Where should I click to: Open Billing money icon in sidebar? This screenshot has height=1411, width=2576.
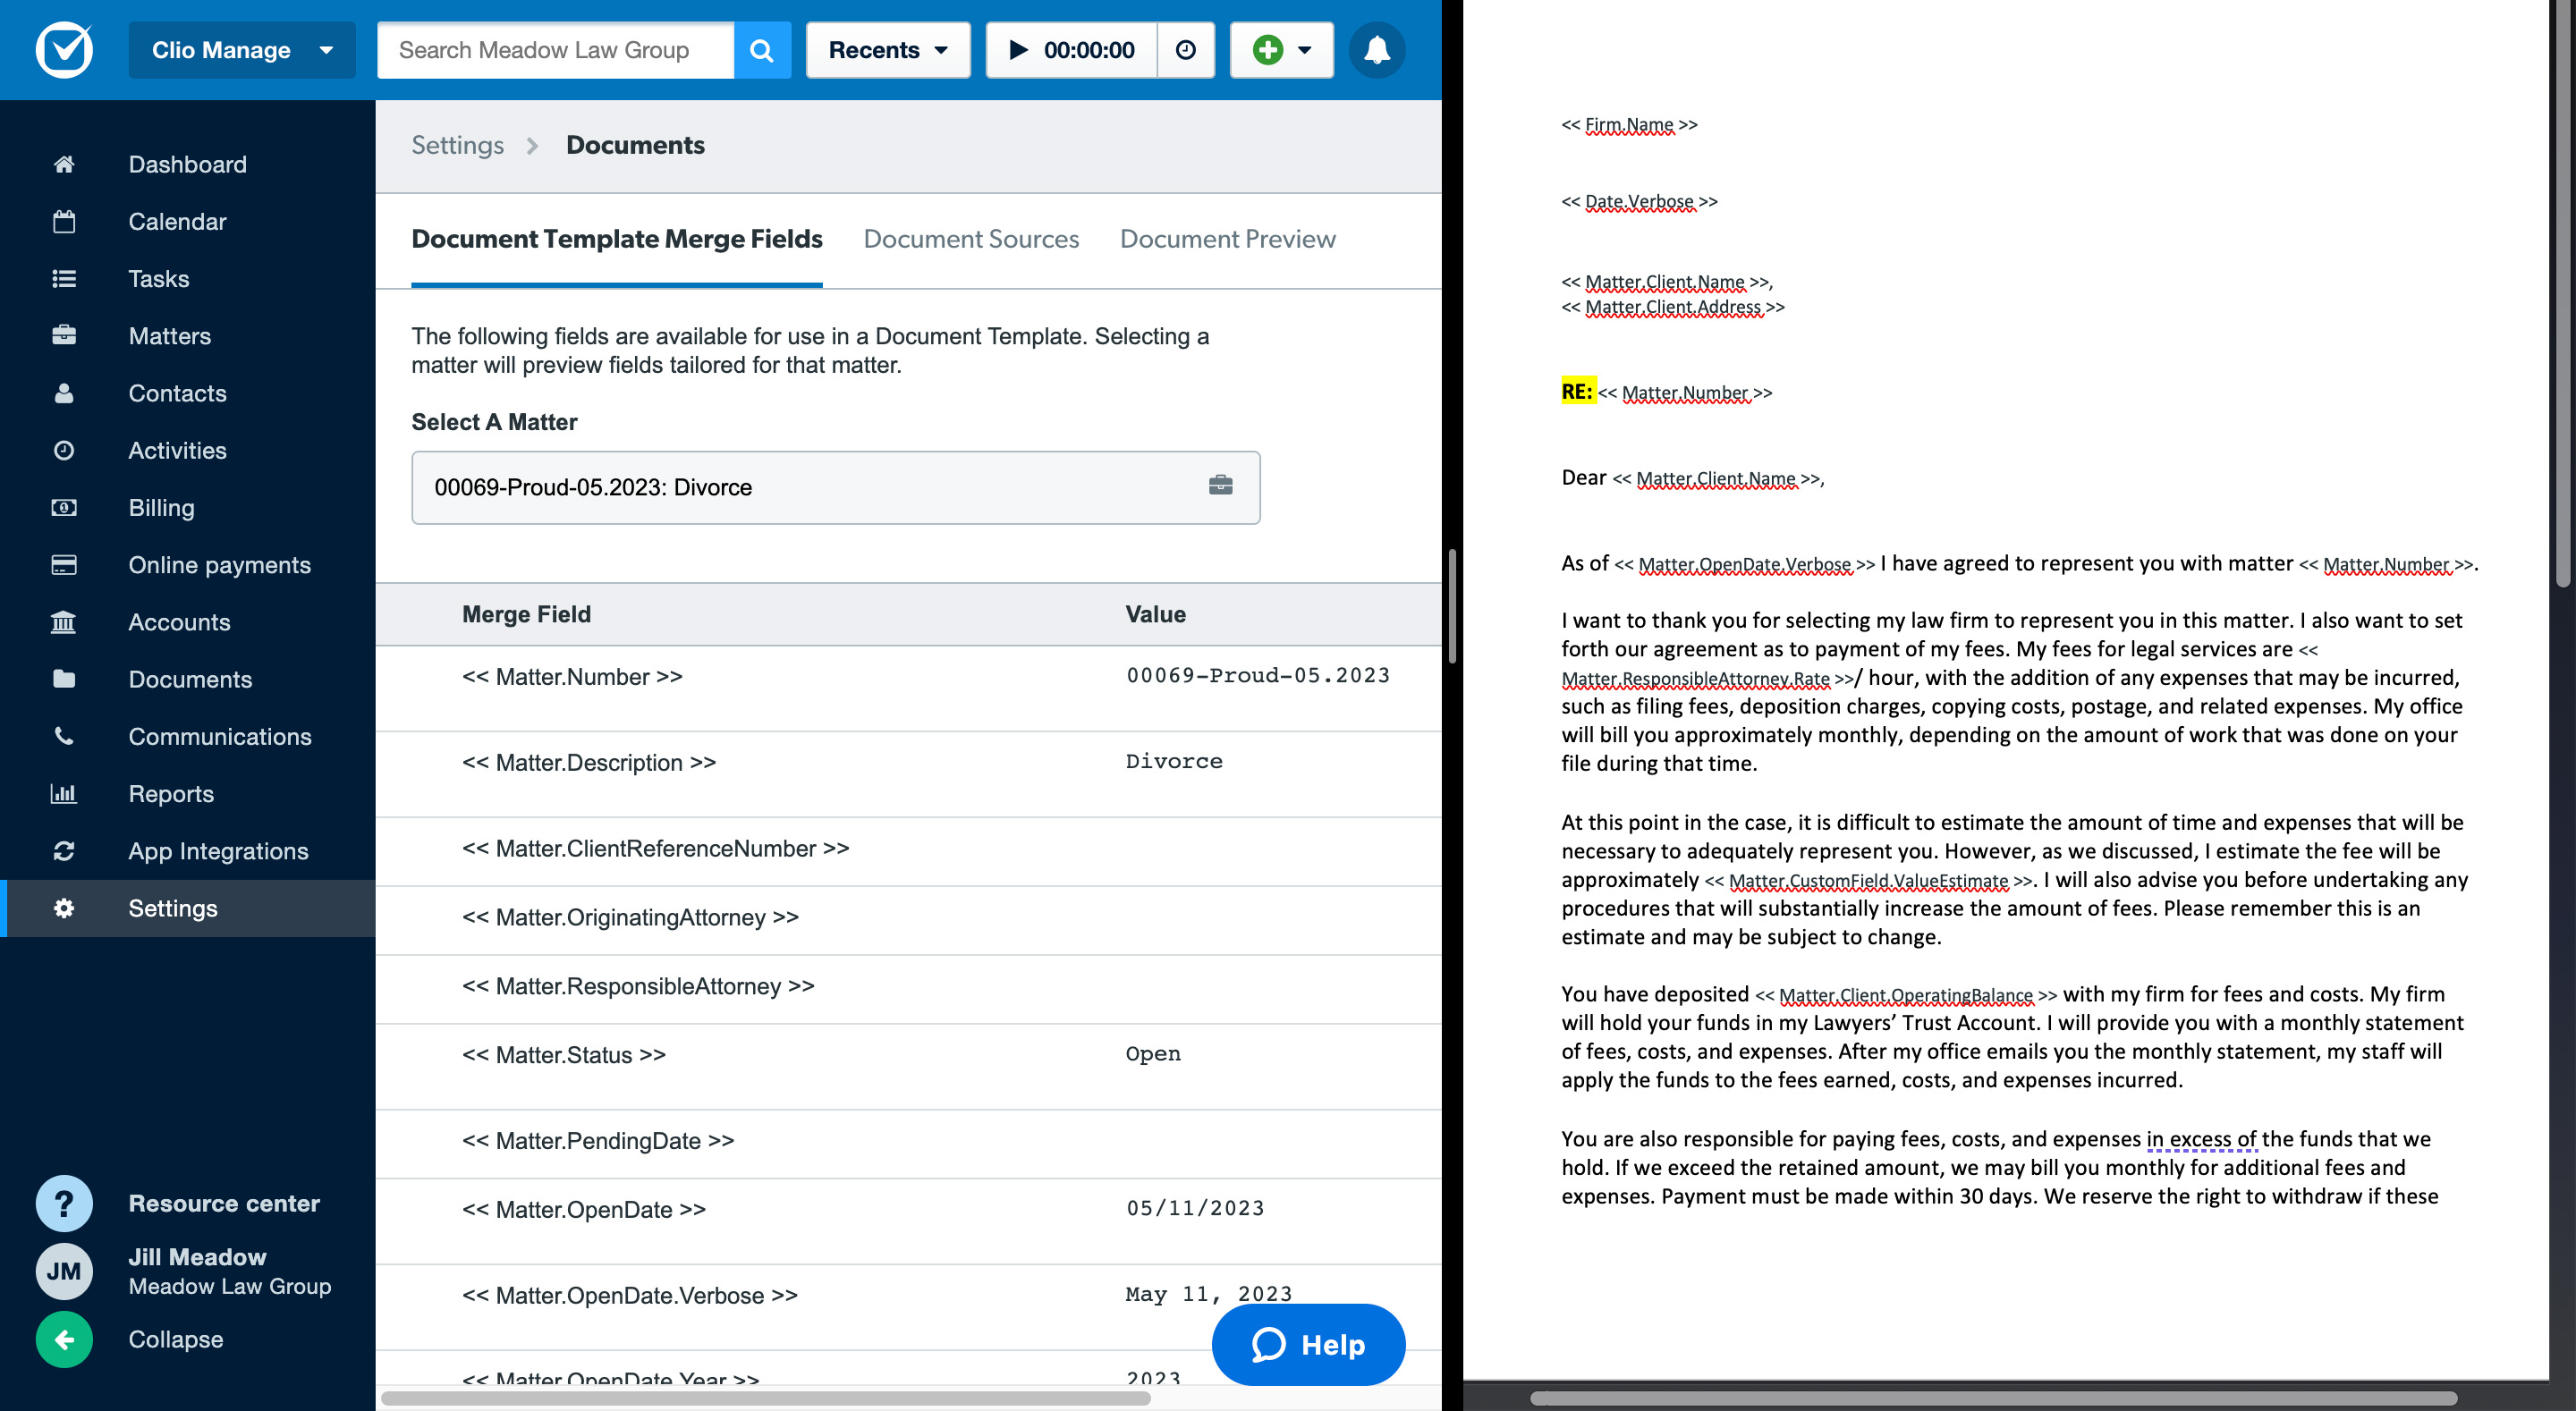point(64,507)
